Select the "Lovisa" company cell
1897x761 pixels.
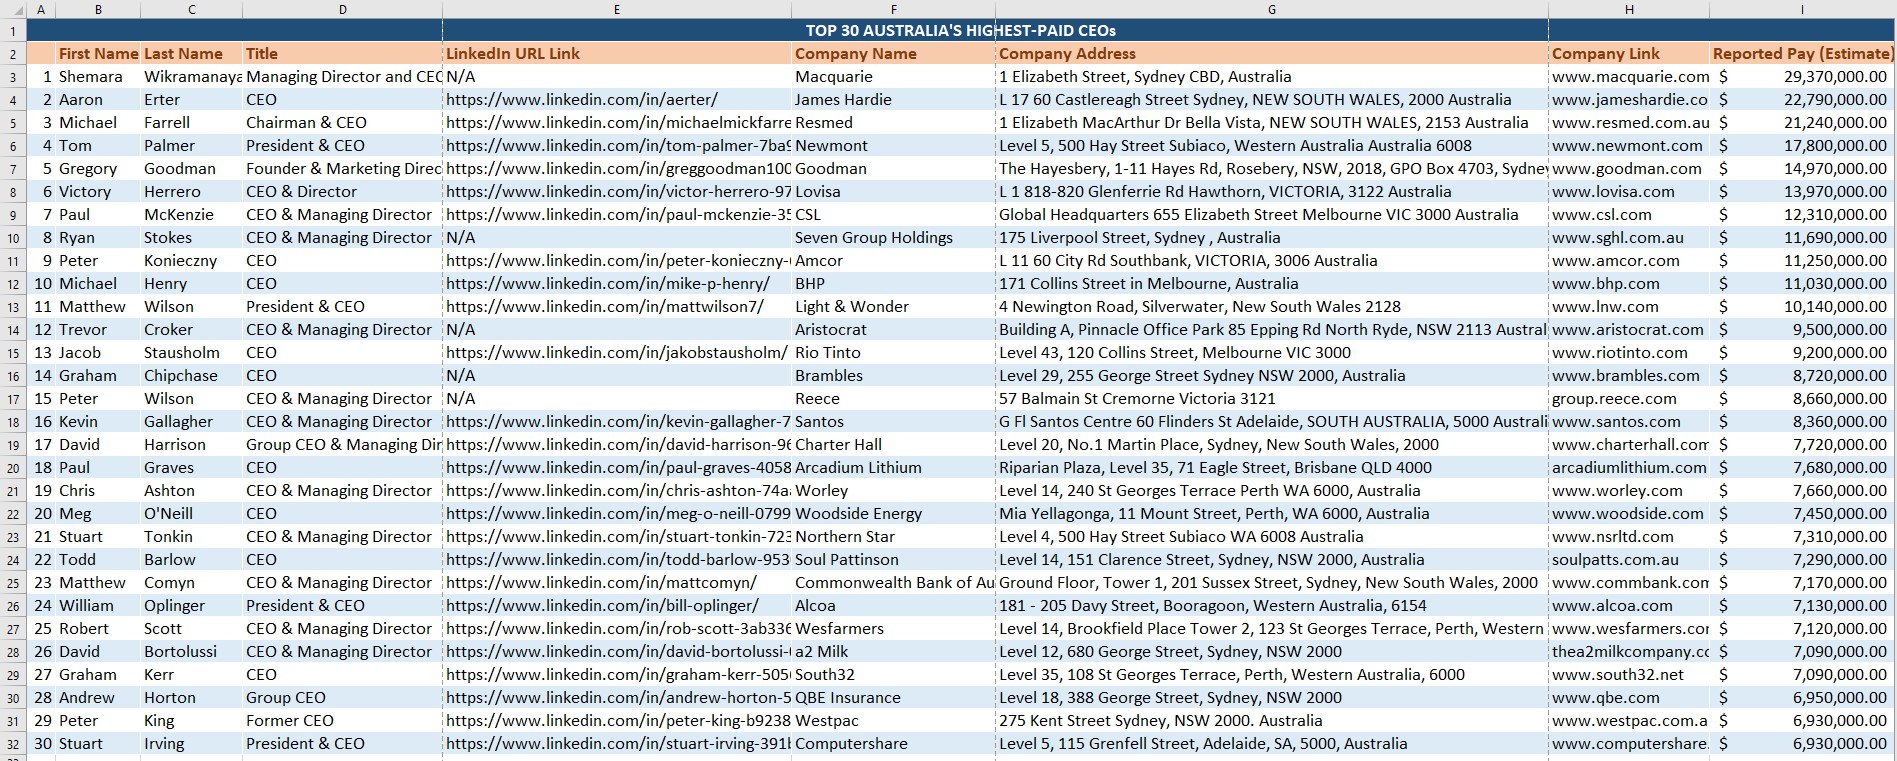pos(894,192)
